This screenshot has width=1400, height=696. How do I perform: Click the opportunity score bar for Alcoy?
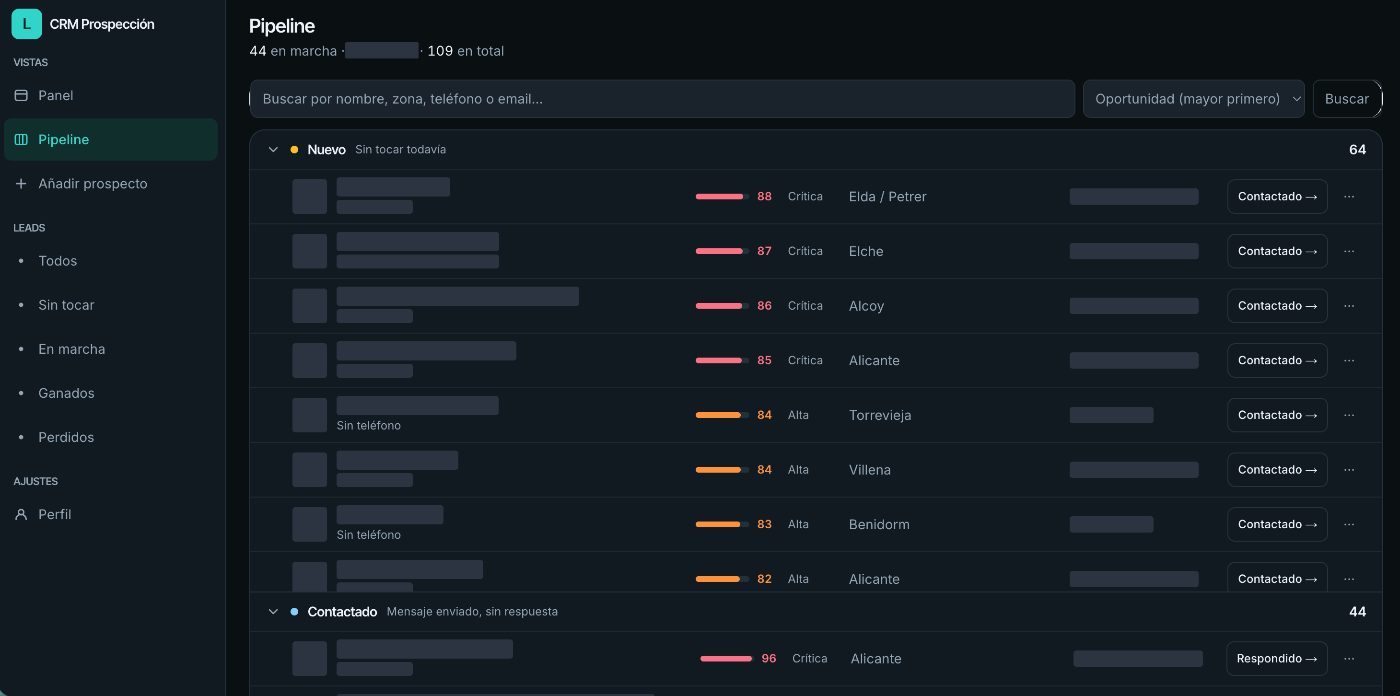pos(722,306)
